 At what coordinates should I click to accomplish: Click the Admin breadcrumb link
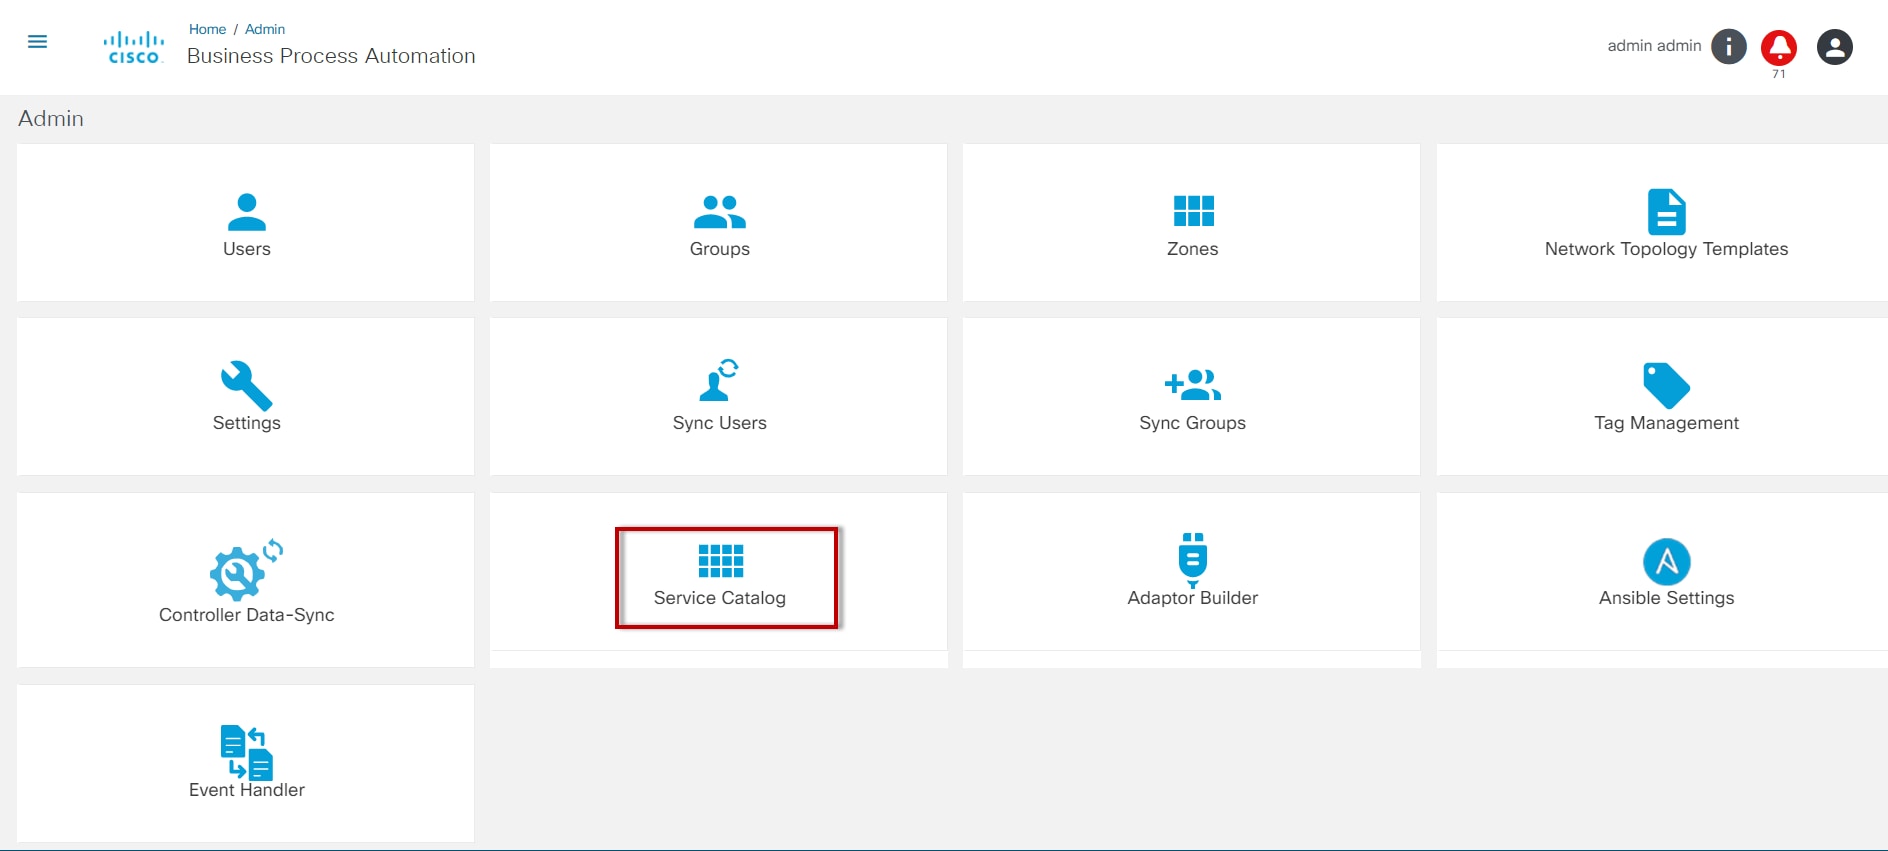click(265, 29)
